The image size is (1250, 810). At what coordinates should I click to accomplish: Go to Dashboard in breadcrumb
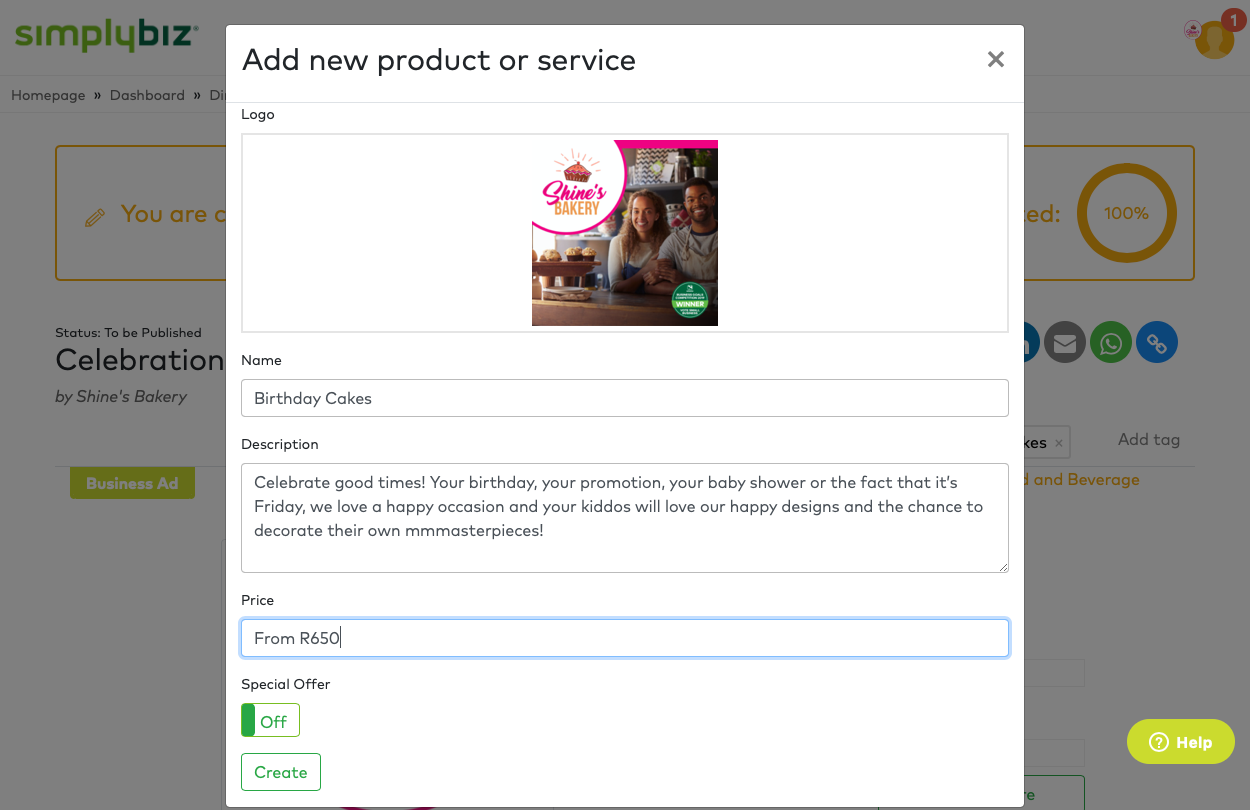click(x=147, y=95)
